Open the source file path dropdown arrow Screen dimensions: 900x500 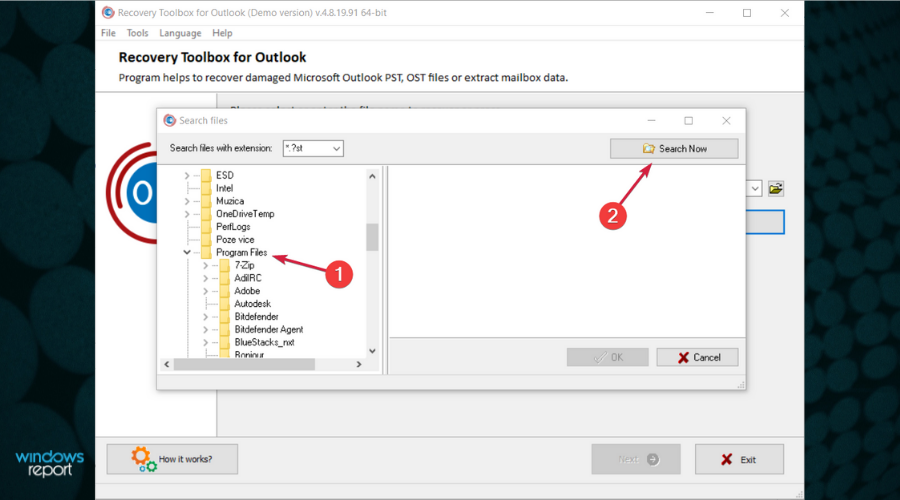(x=755, y=188)
